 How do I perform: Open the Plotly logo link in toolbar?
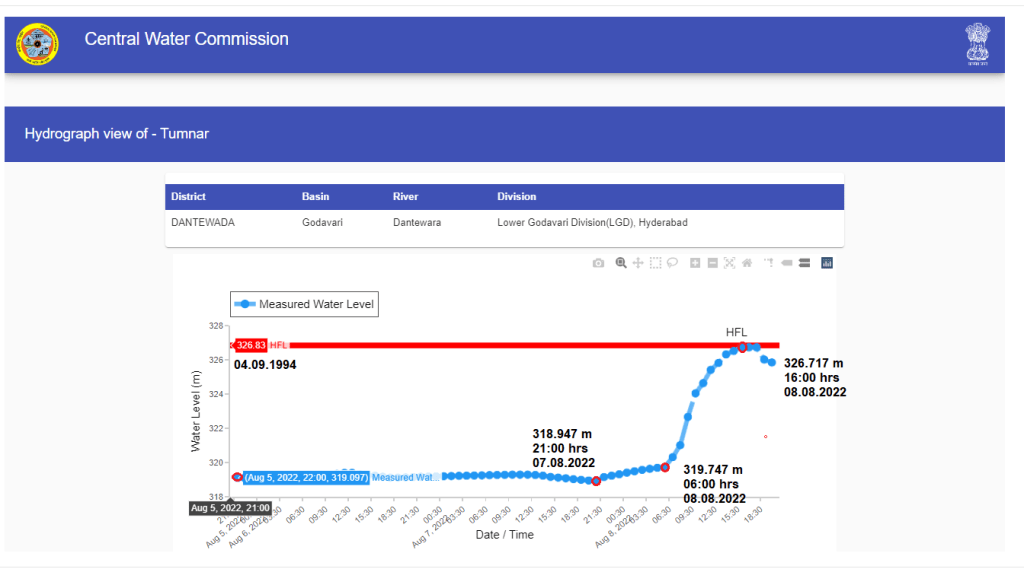click(827, 263)
